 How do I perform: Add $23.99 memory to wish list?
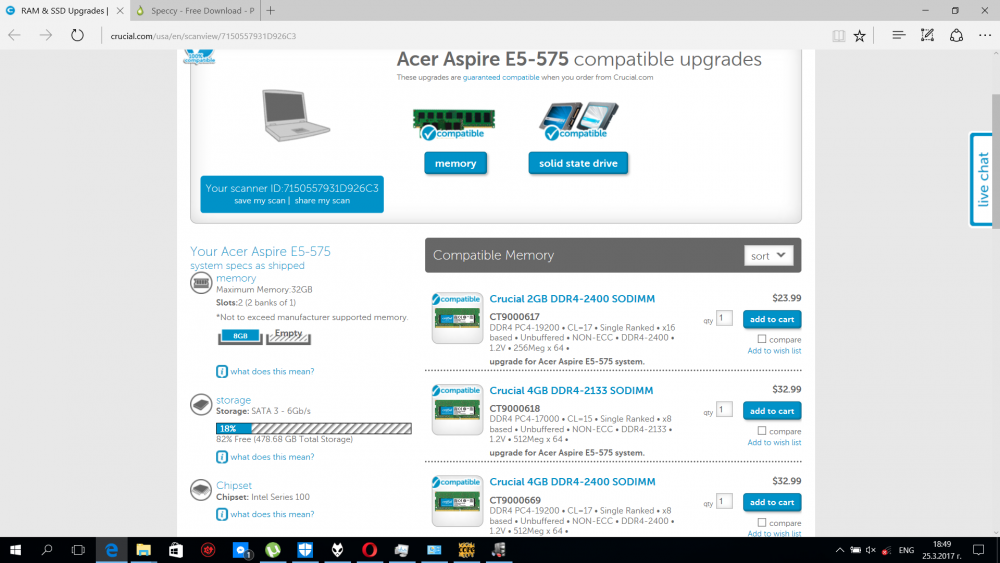coord(774,351)
